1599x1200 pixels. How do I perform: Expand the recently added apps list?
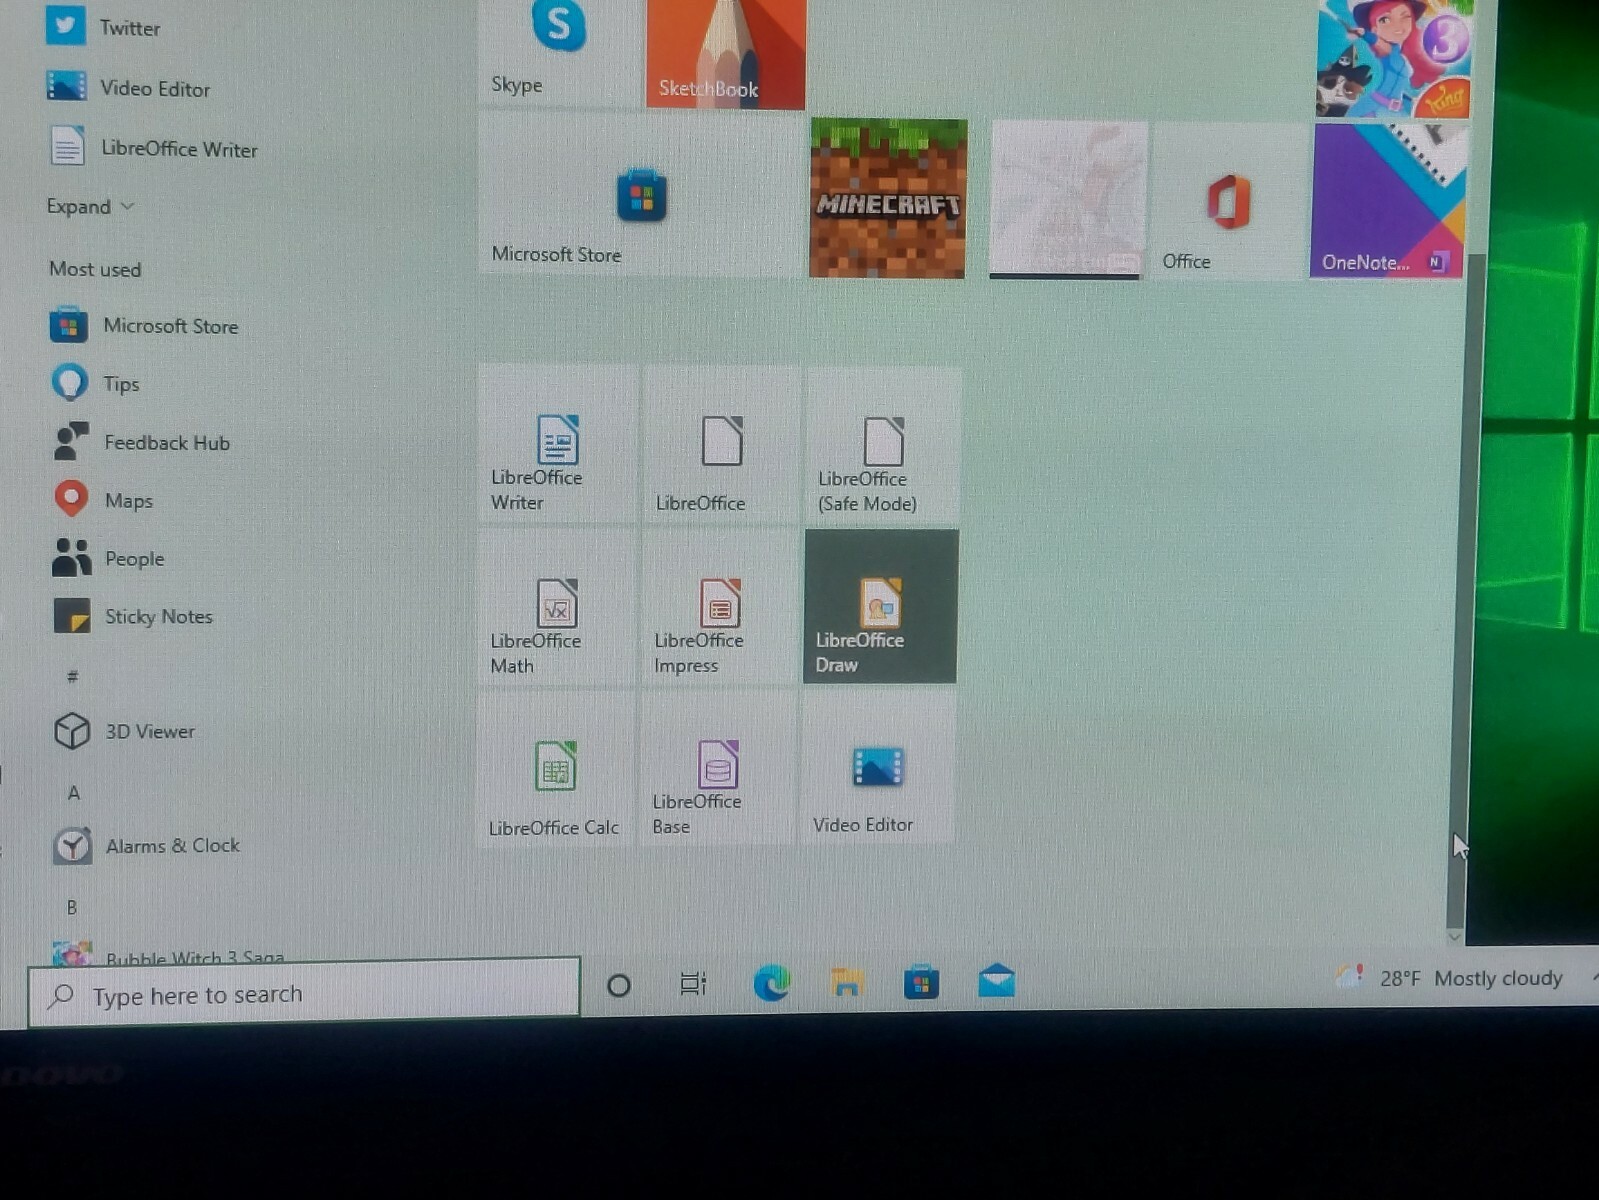(90, 207)
